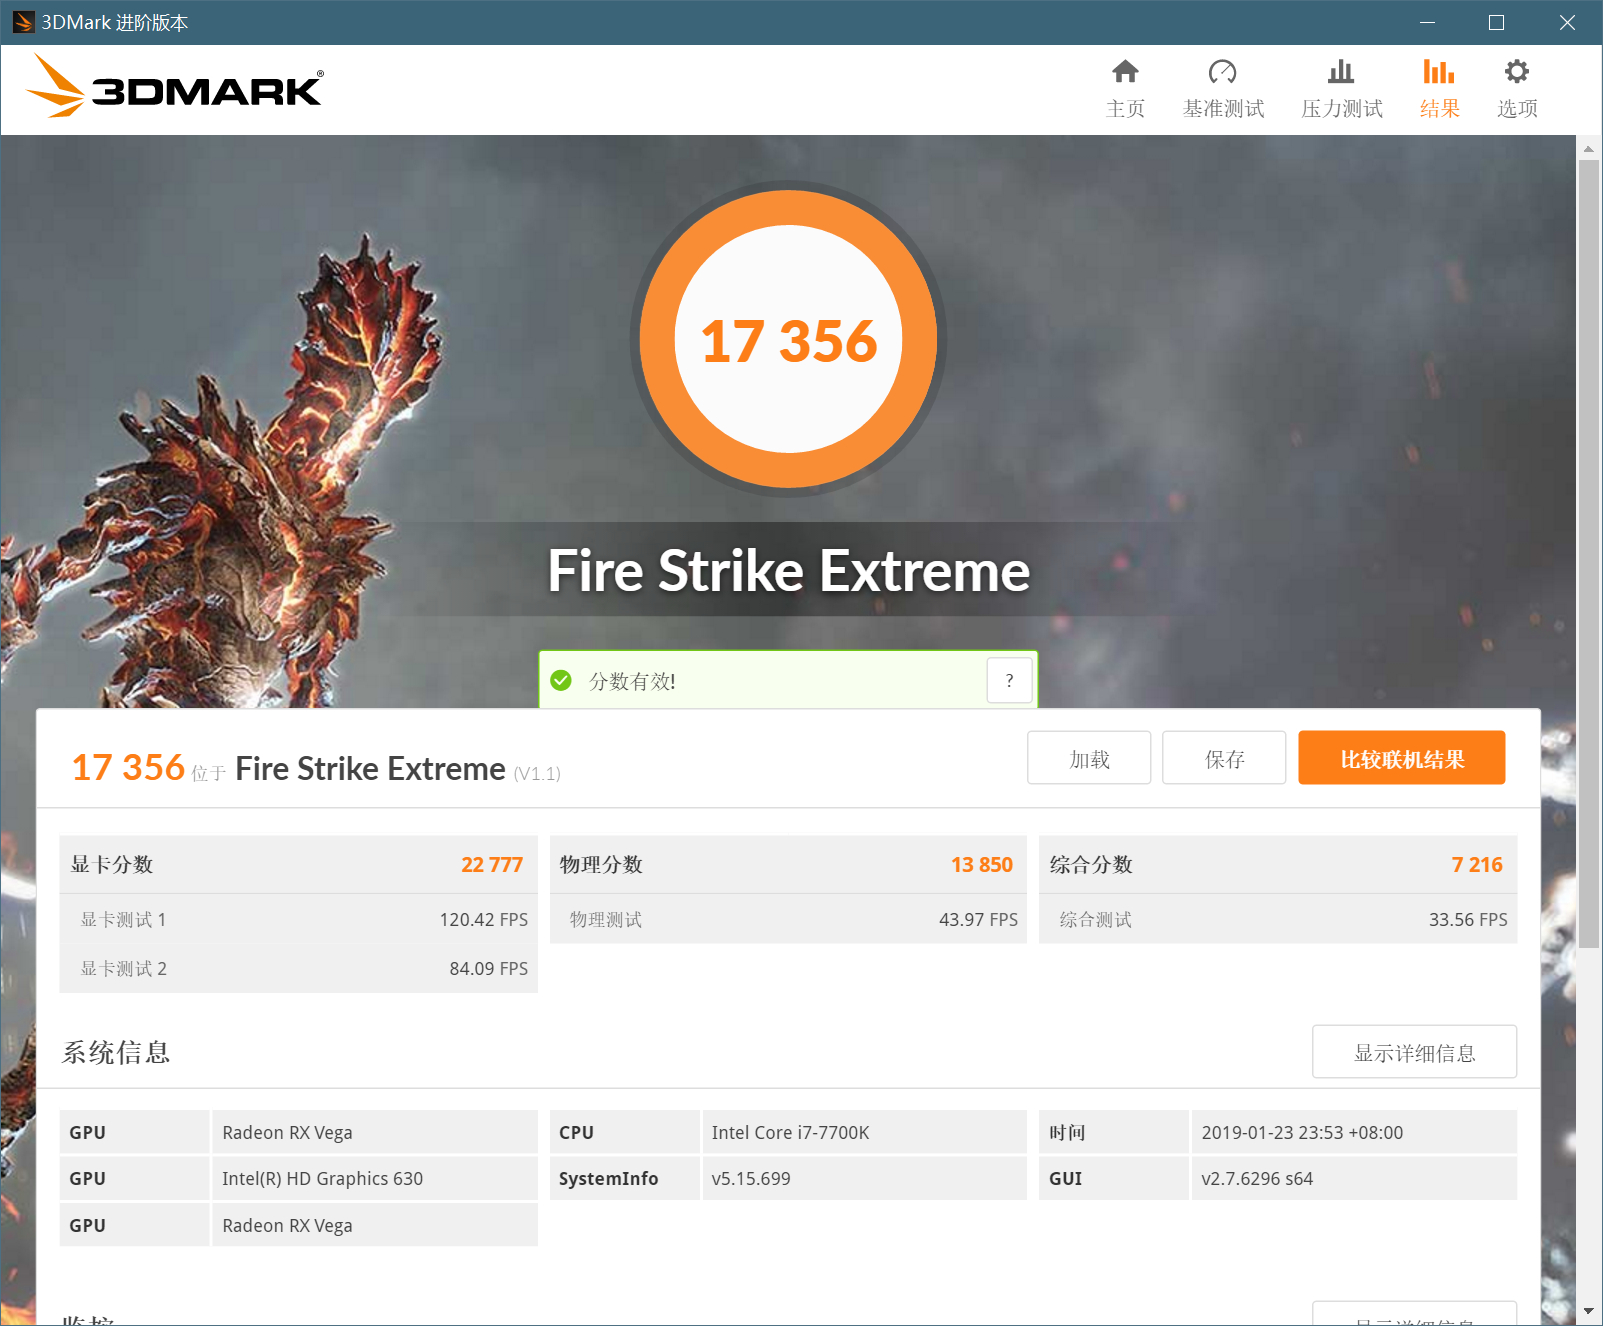Click the 3DMark logo
The height and width of the screenshot is (1326, 1603).
[x=174, y=86]
